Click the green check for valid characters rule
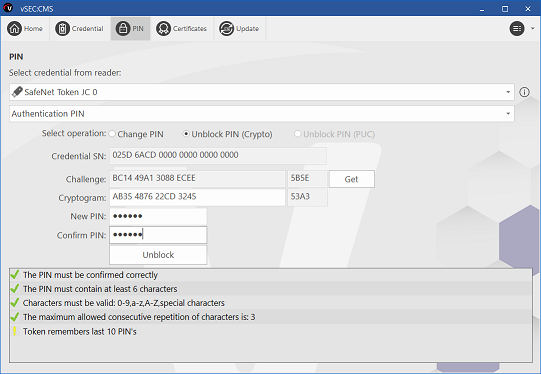 tap(14, 303)
